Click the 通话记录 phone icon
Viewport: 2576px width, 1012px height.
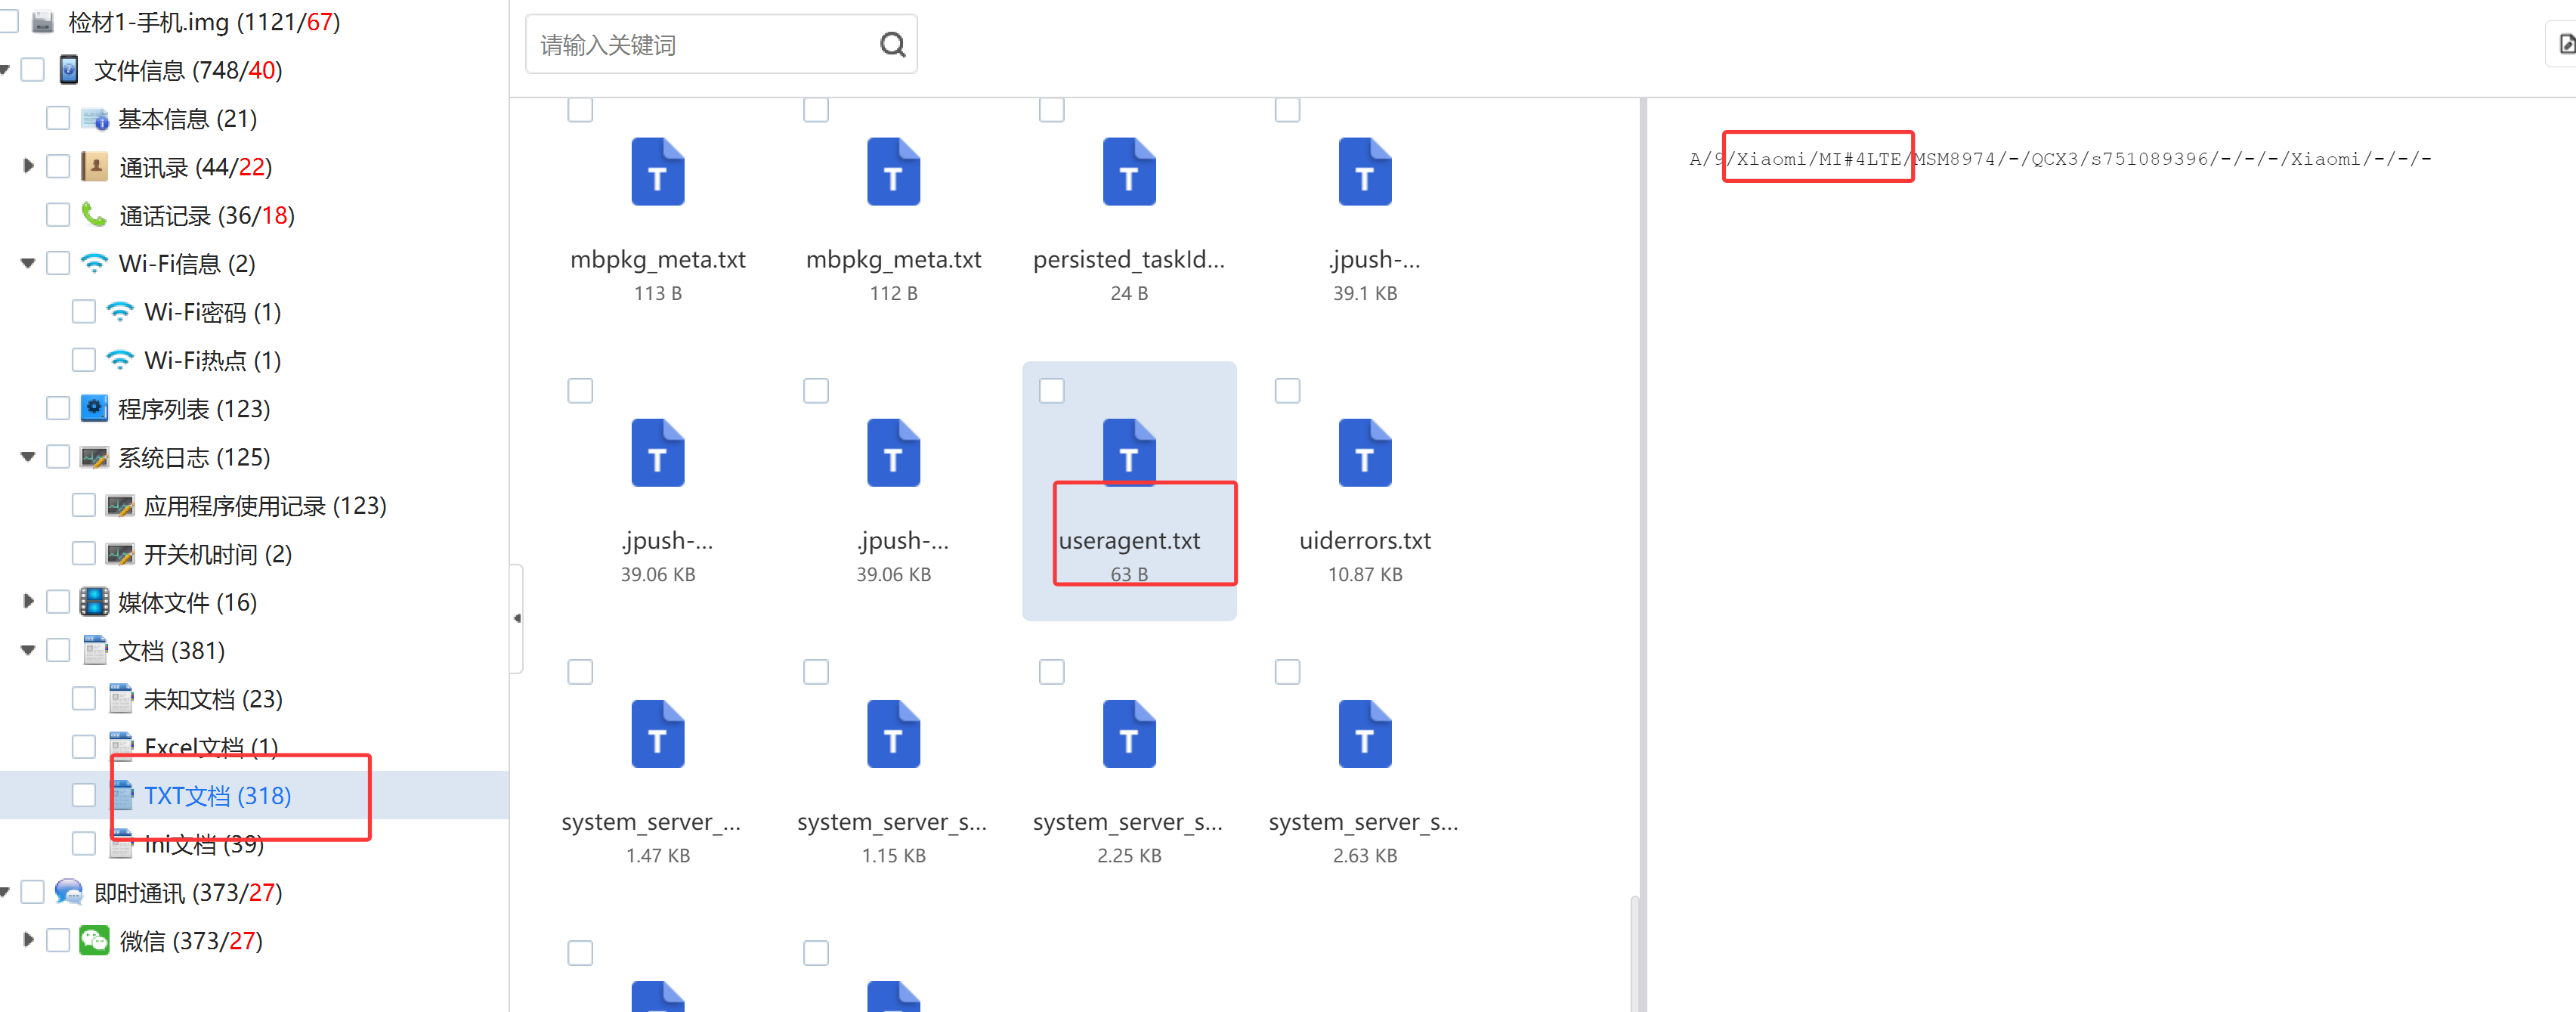pyautogui.click(x=94, y=214)
